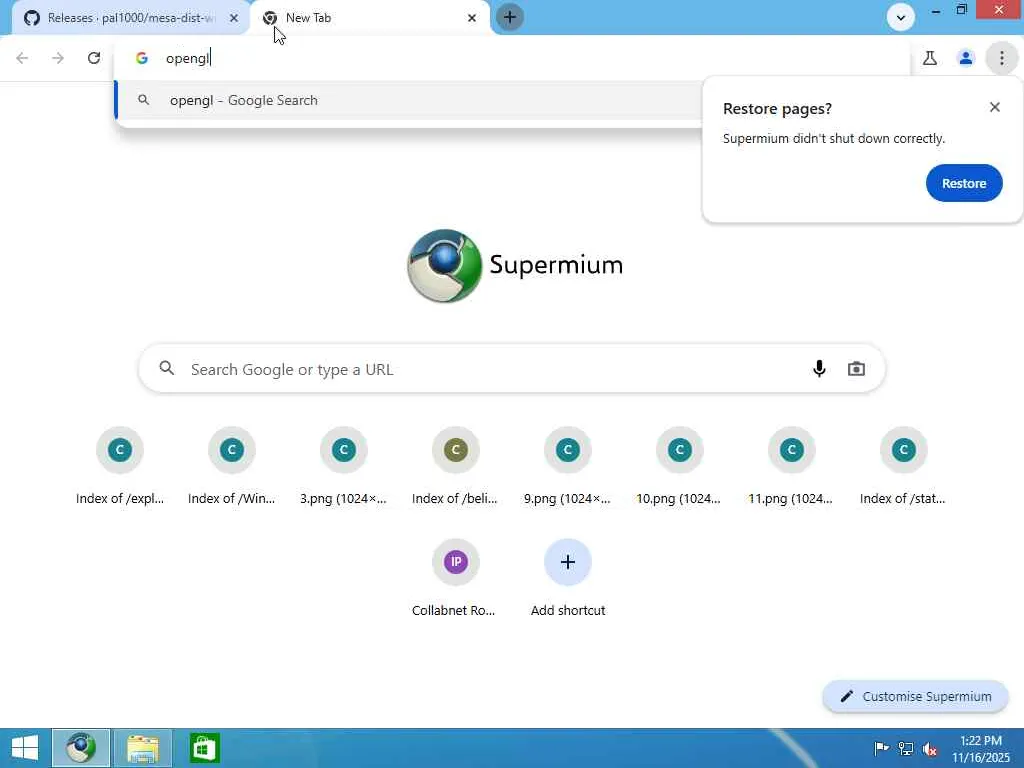Click the Add shortcut plus tile
Viewport: 1024px width, 768px height.
coord(568,577)
